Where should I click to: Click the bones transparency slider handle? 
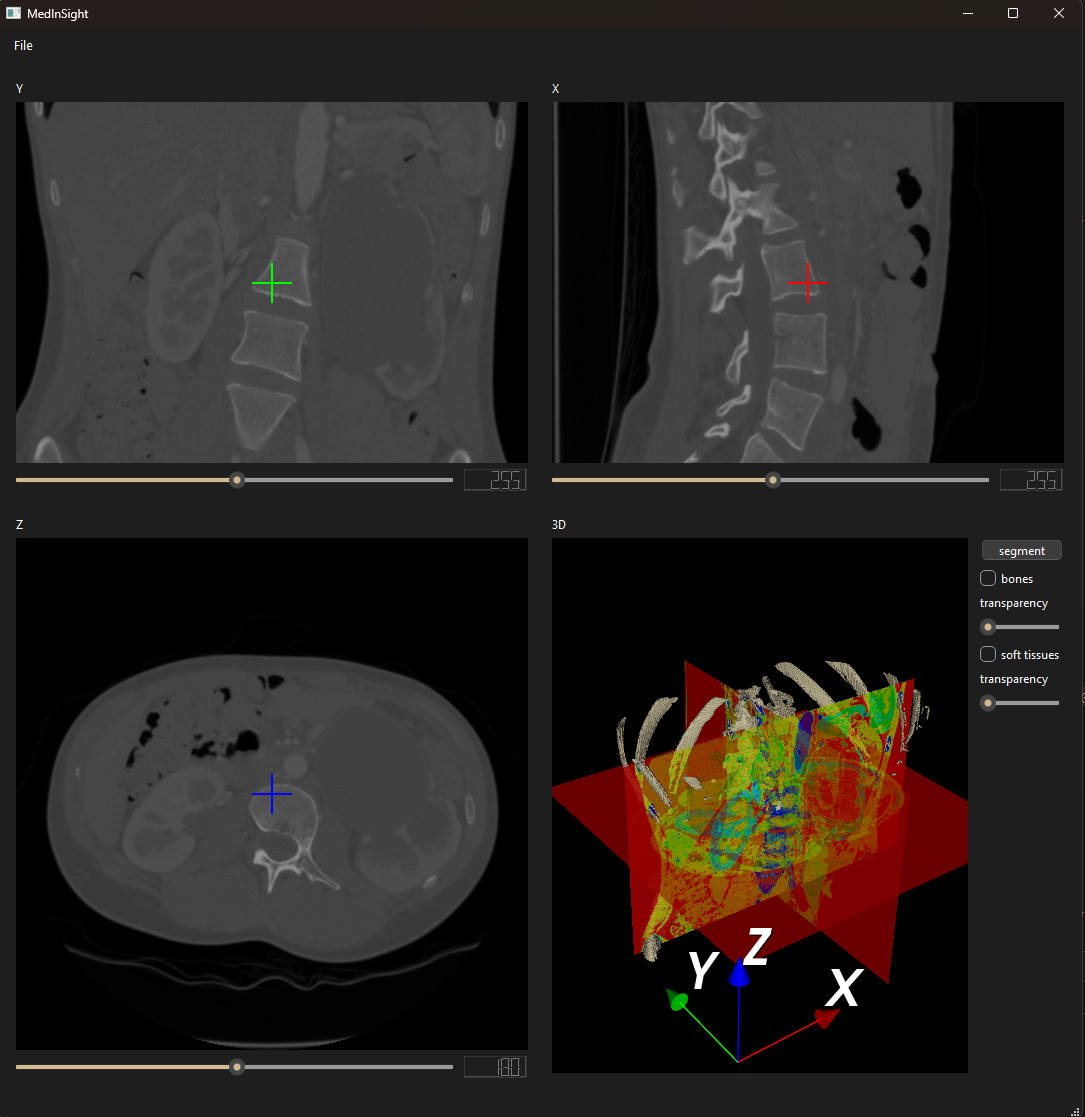click(988, 627)
